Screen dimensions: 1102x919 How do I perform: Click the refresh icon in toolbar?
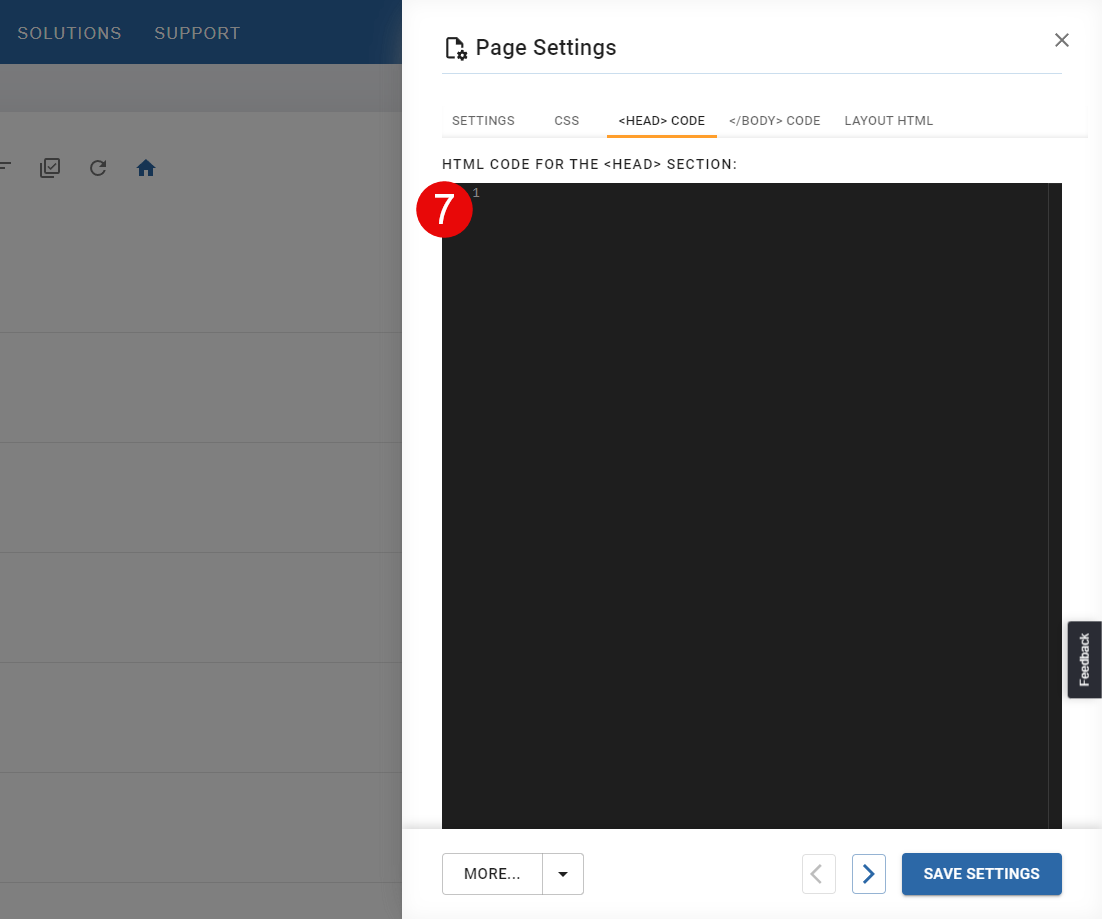(98, 168)
